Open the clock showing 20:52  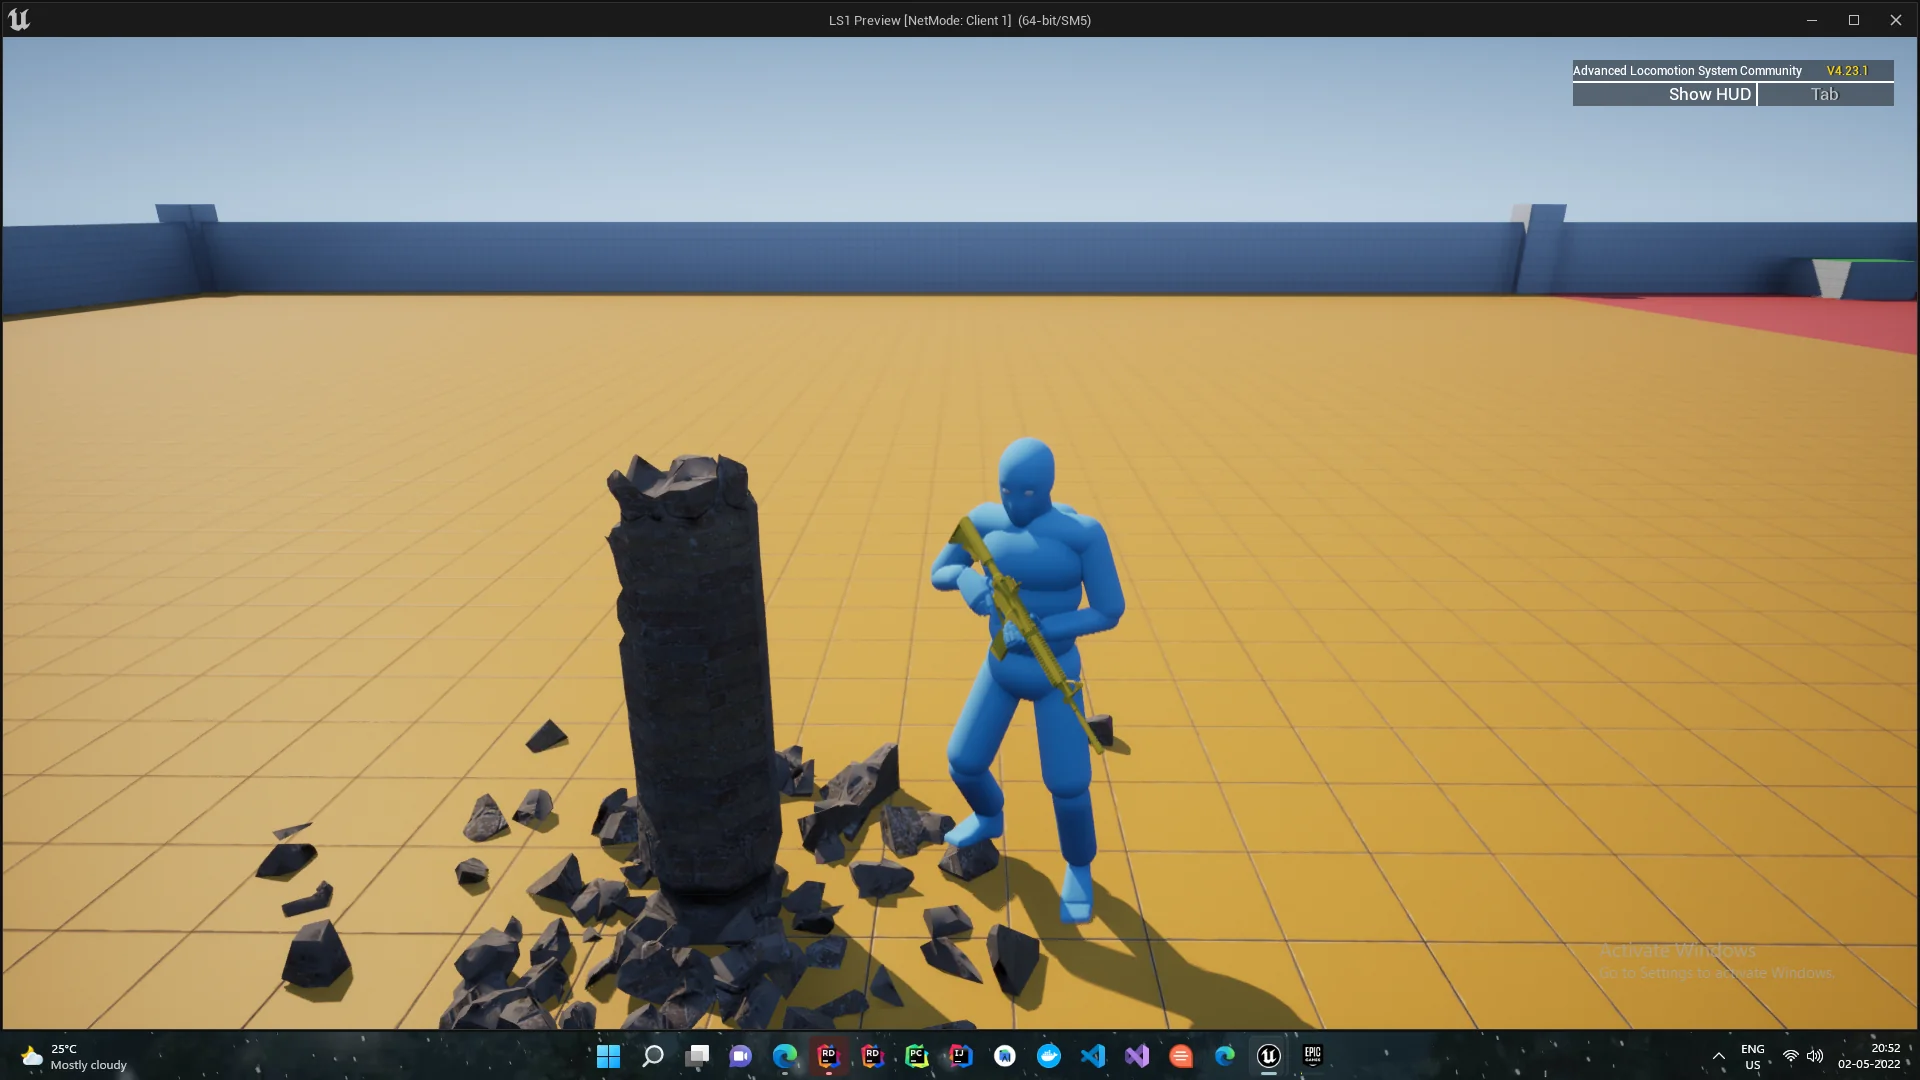tap(1869, 1057)
